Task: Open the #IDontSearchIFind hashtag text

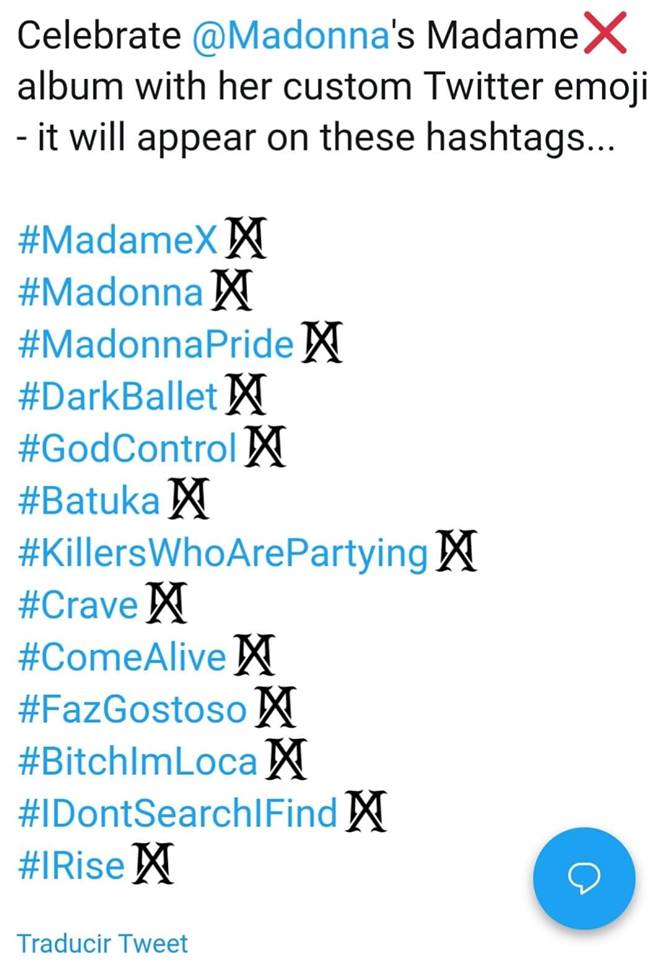Action: (x=178, y=812)
